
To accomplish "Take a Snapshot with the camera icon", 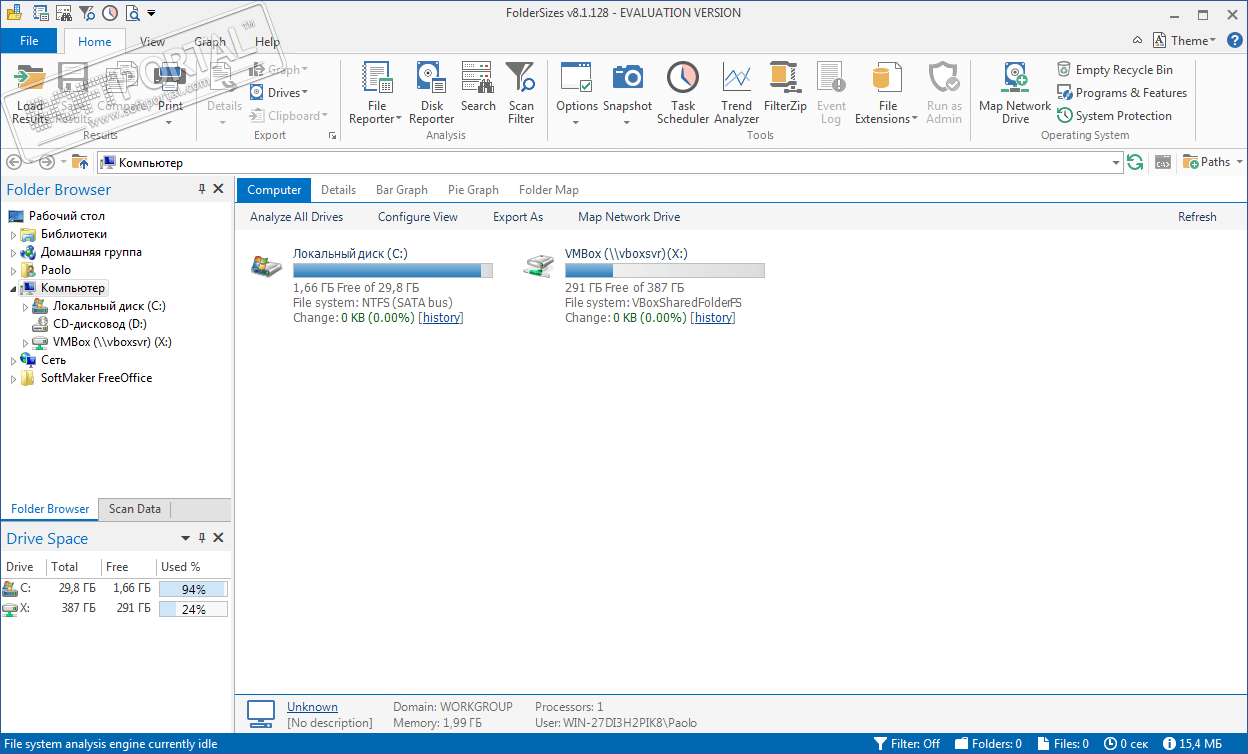I will click(x=627, y=78).
